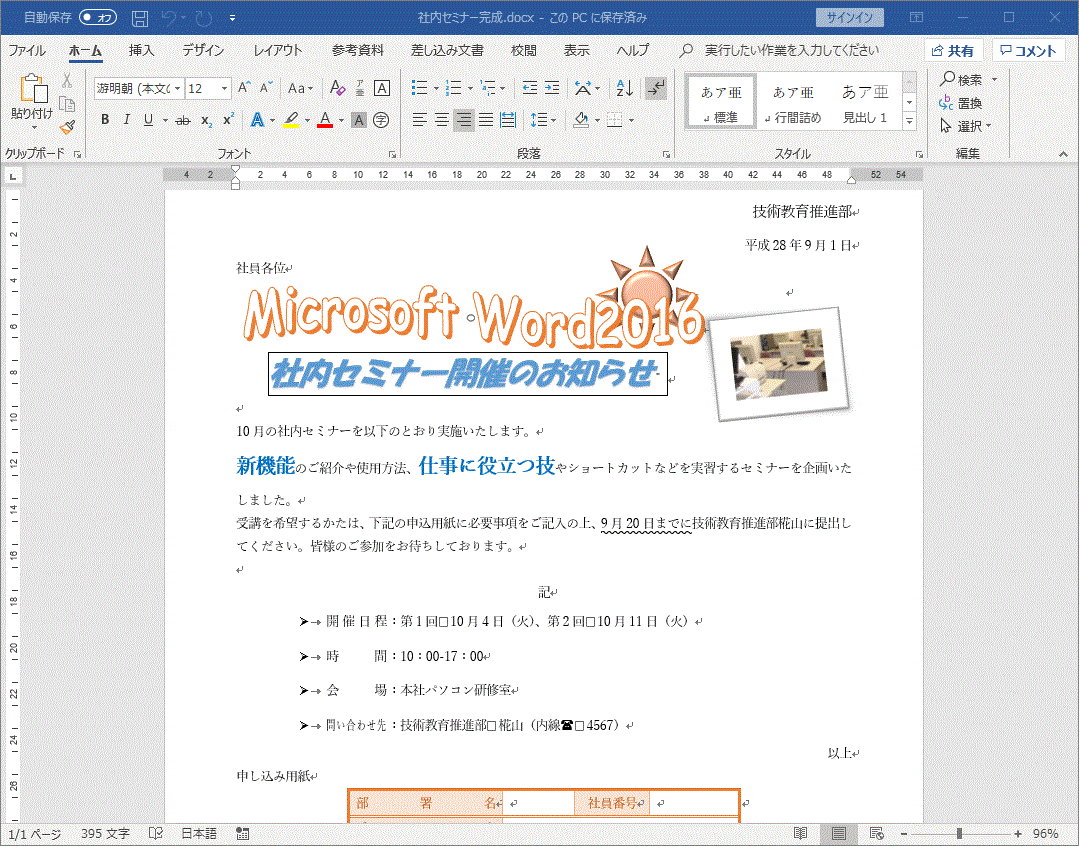Click the サインイン (Sign in) button
This screenshot has width=1079, height=846.
coord(850,18)
